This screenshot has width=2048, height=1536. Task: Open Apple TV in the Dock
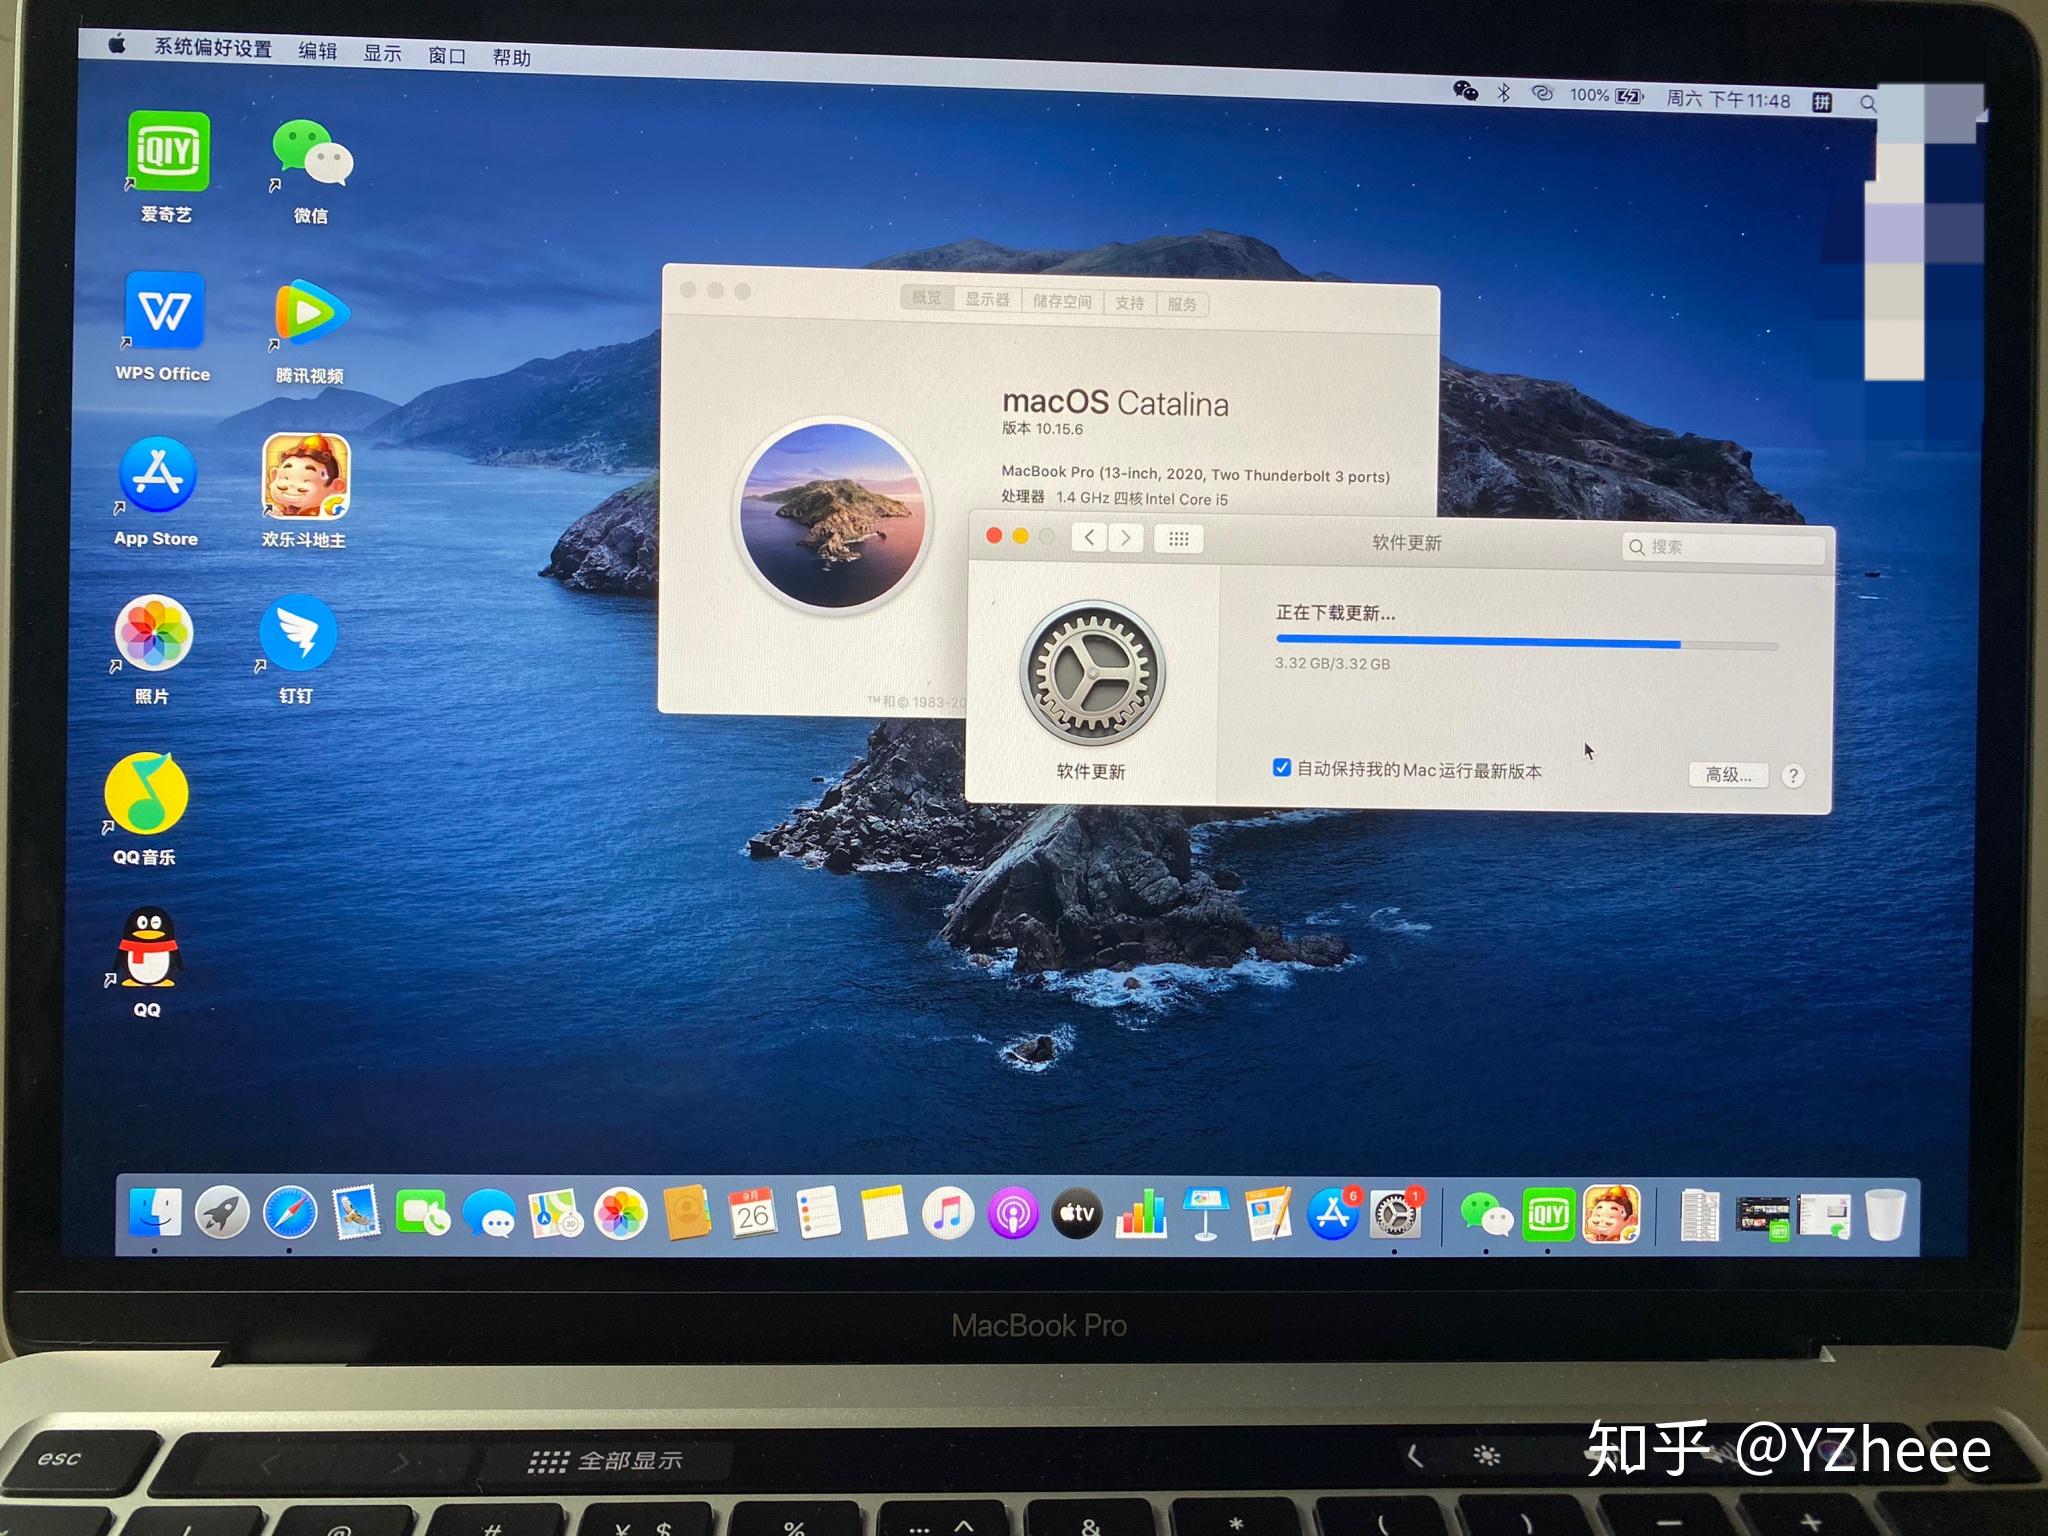click(1077, 1214)
